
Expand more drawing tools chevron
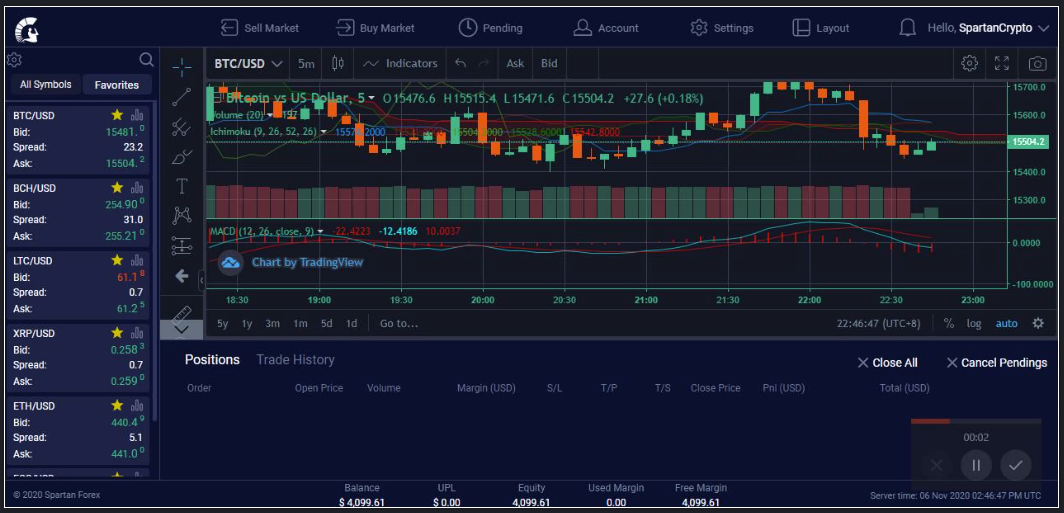pos(181,329)
